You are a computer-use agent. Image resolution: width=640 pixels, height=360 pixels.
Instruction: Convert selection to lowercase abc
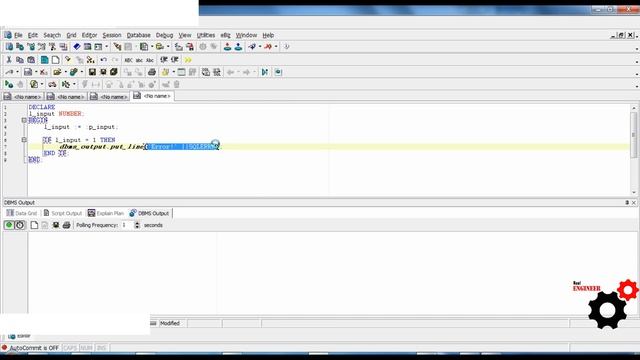(x=139, y=60)
